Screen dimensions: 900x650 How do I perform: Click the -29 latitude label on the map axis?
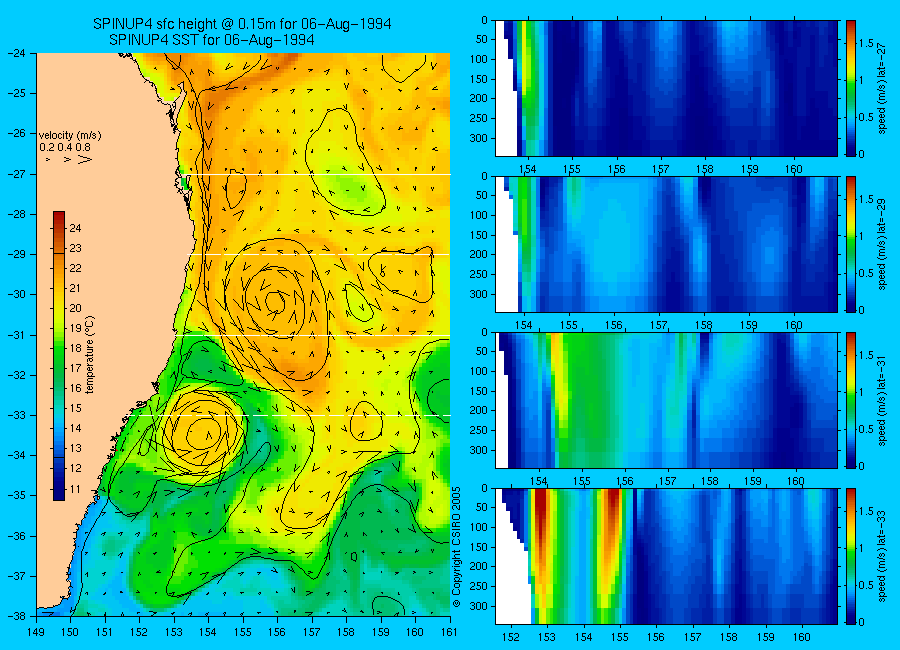pos(17,254)
